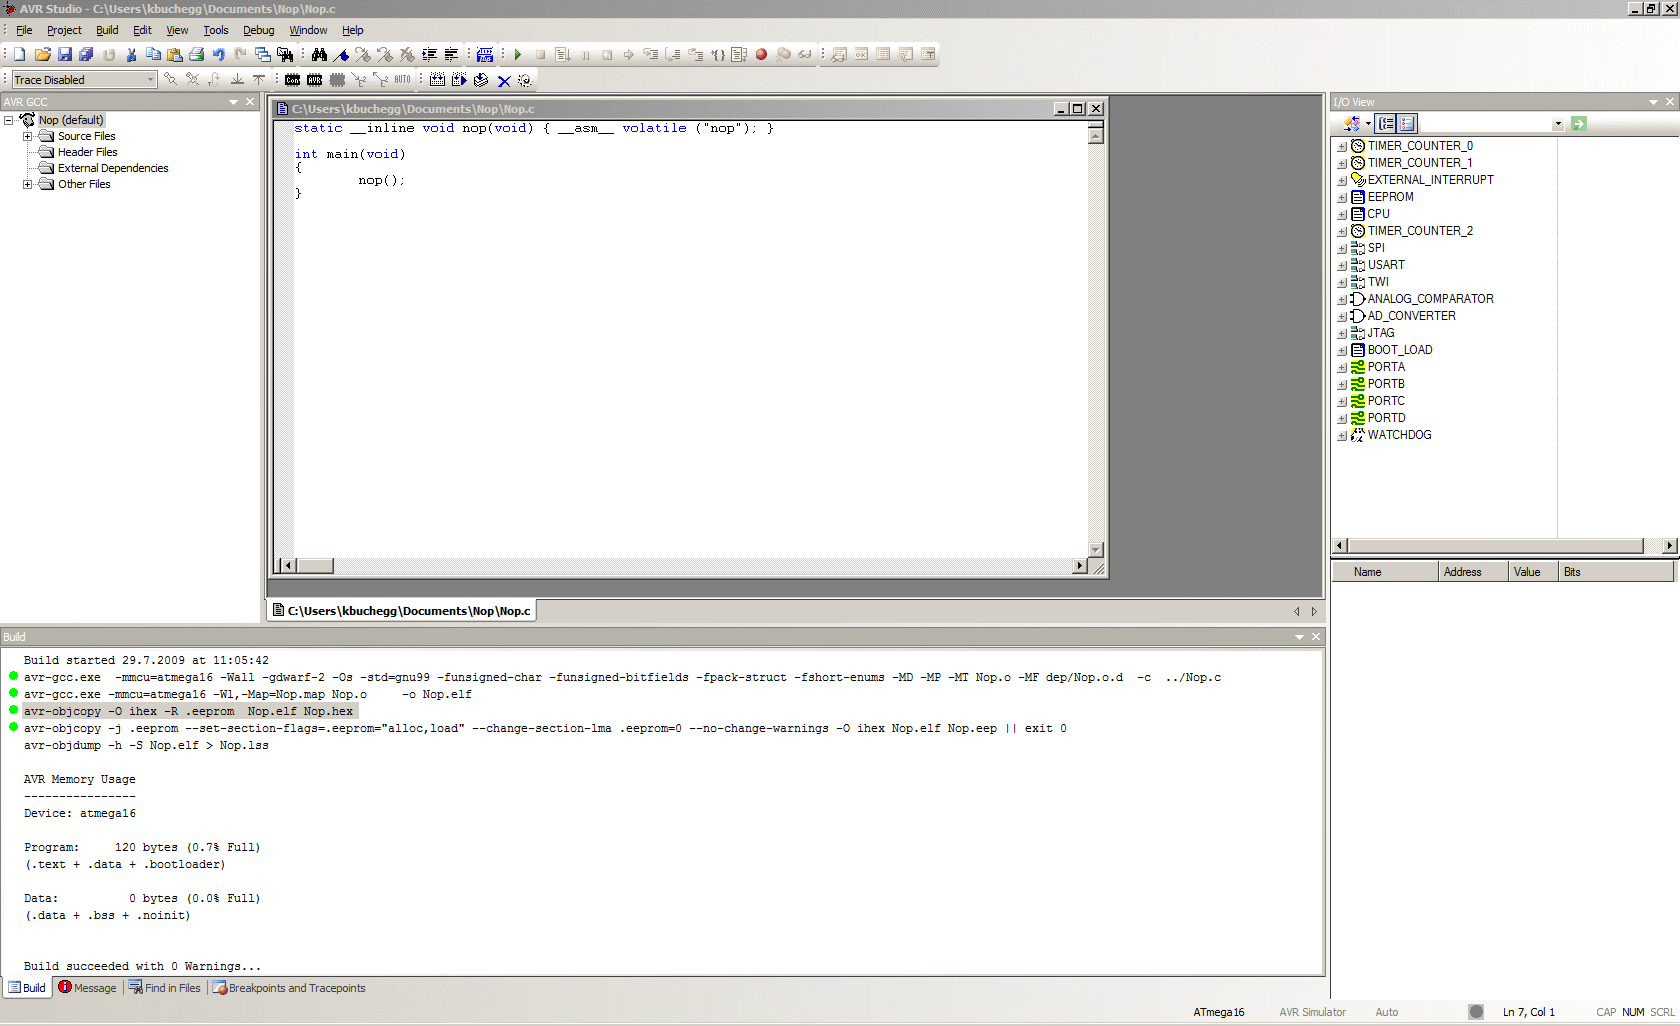Click the Print toolbar icon
This screenshot has height=1026, width=1680.
point(197,54)
